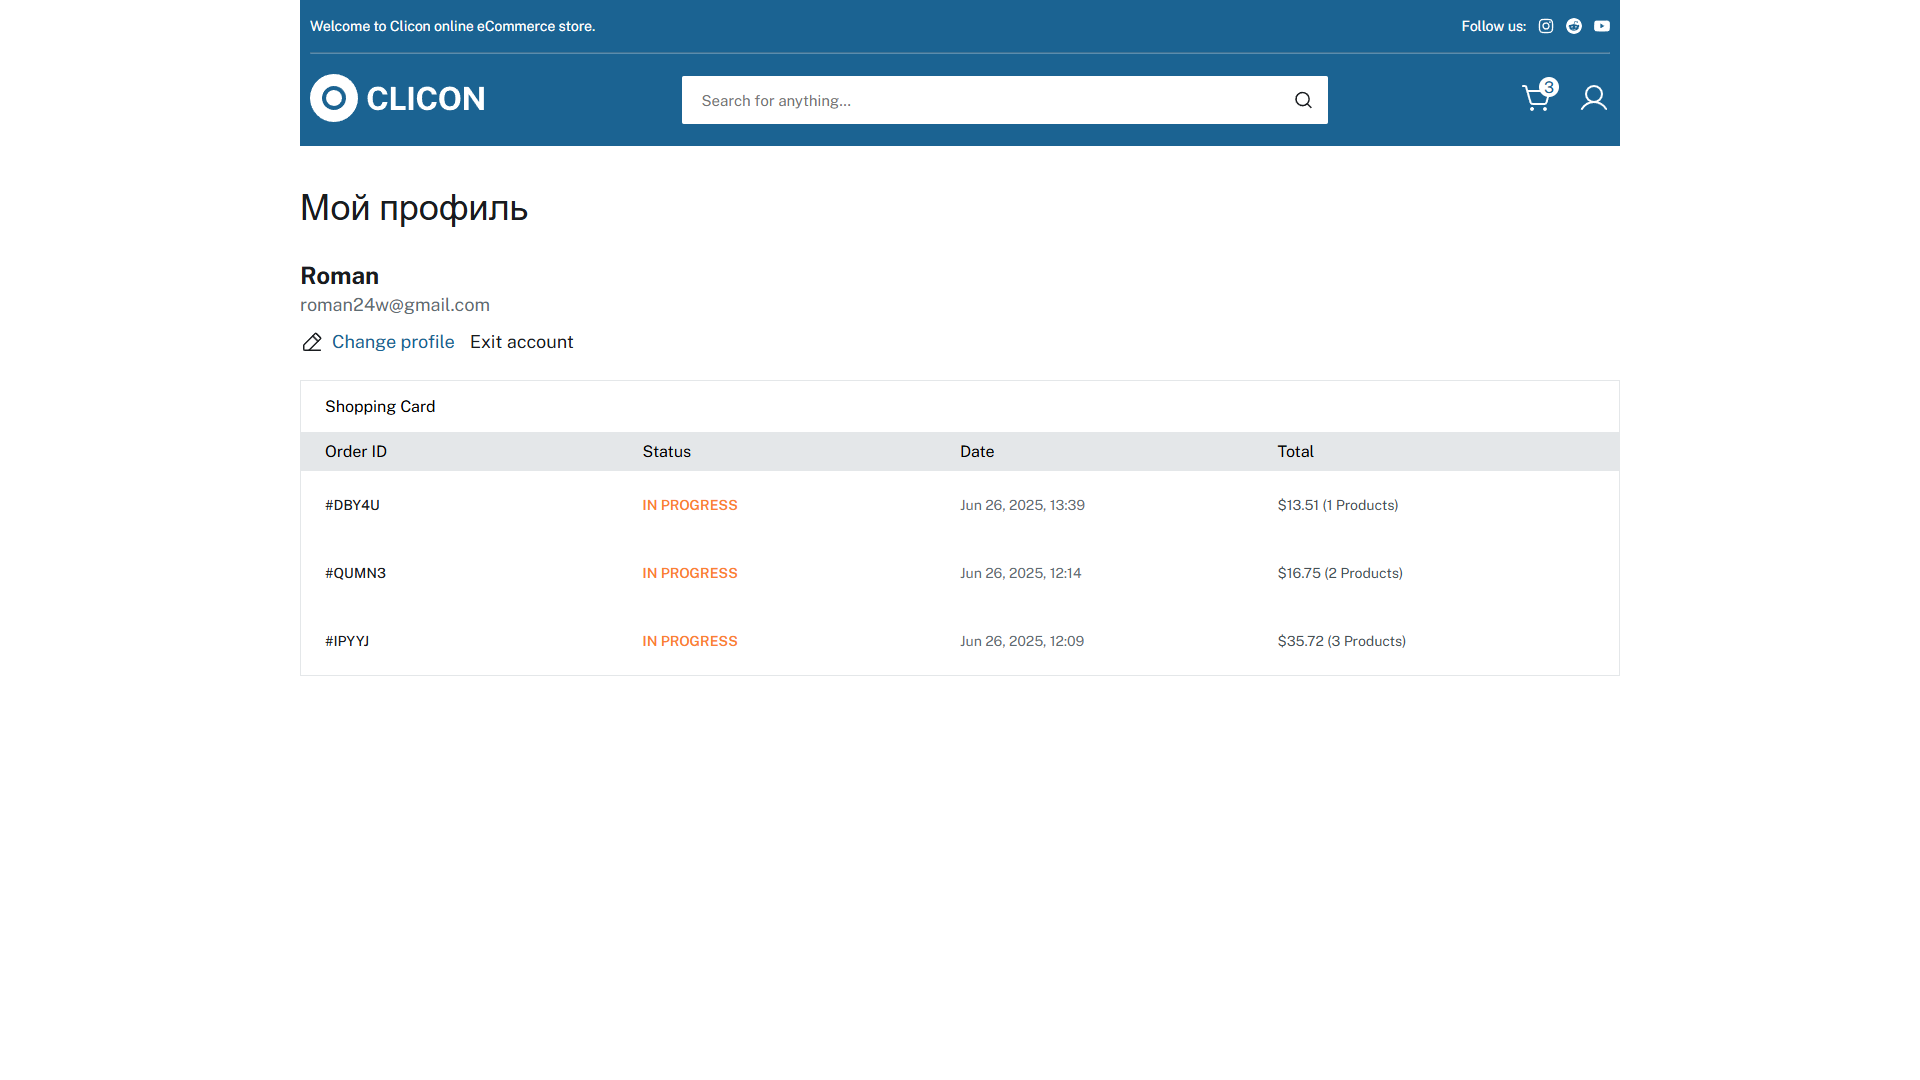Click the shopping cart icon
The image size is (1920, 1080).
(x=1535, y=99)
